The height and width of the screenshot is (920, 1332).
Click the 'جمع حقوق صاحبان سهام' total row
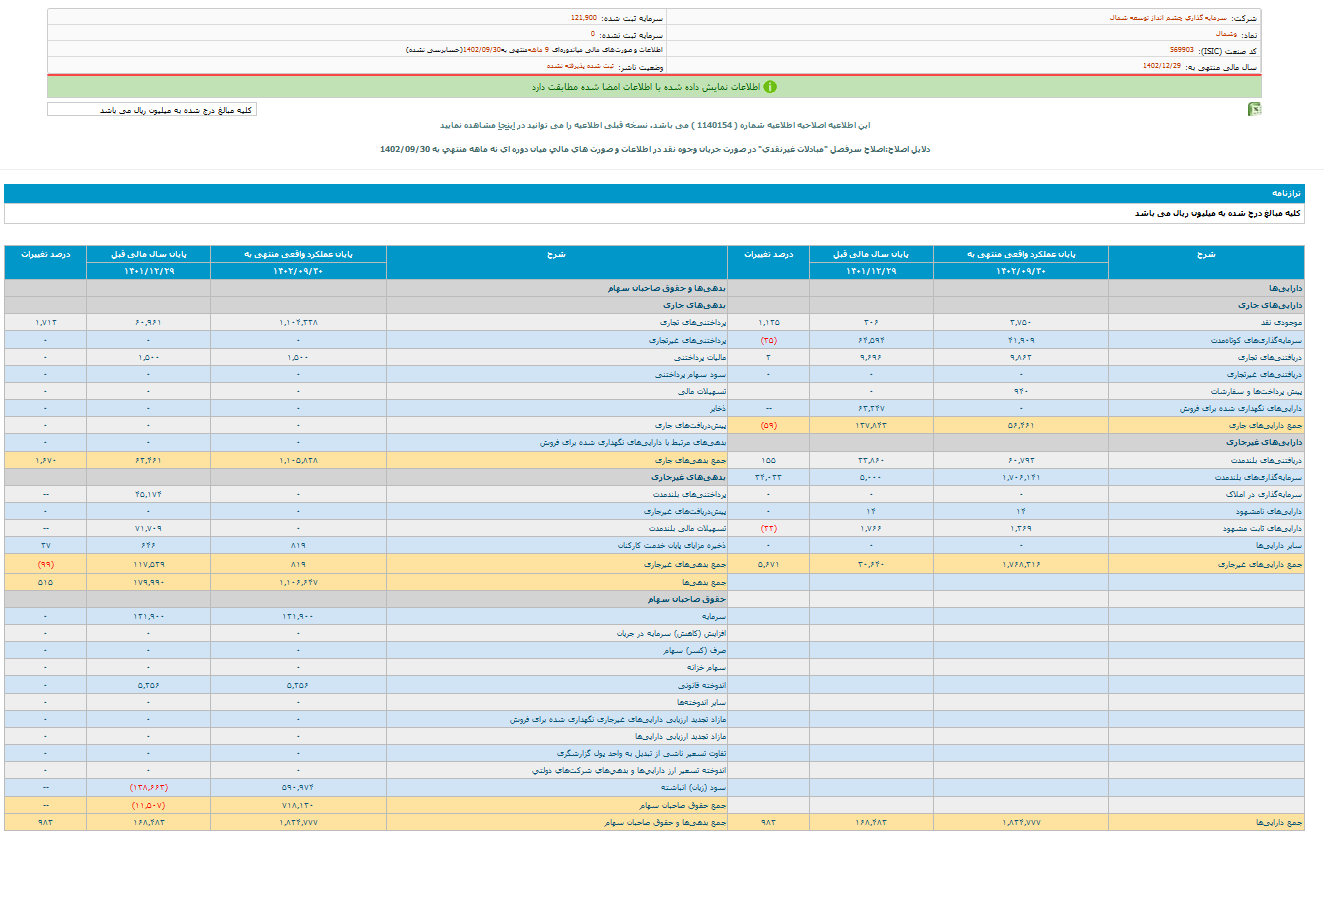(683, 805)
